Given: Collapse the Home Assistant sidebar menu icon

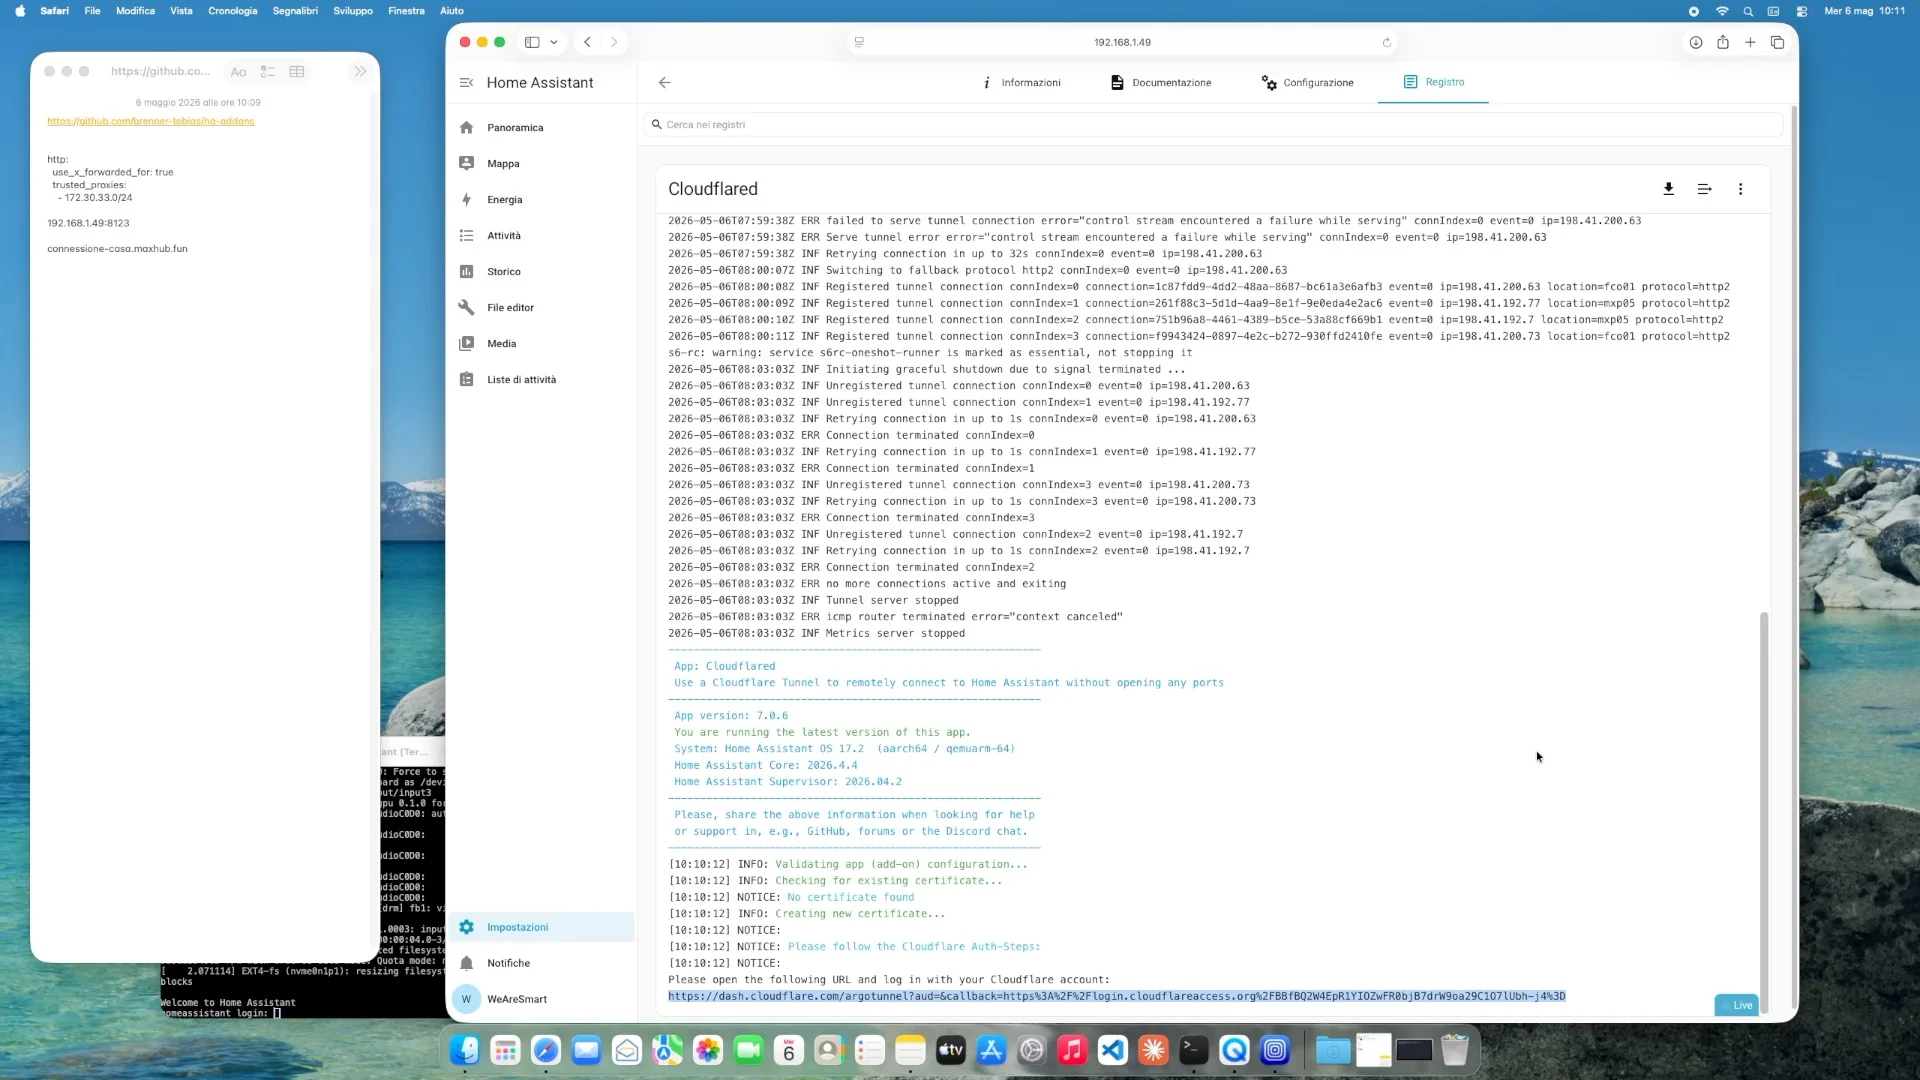Looking at the screenshot, I should 466,83.
